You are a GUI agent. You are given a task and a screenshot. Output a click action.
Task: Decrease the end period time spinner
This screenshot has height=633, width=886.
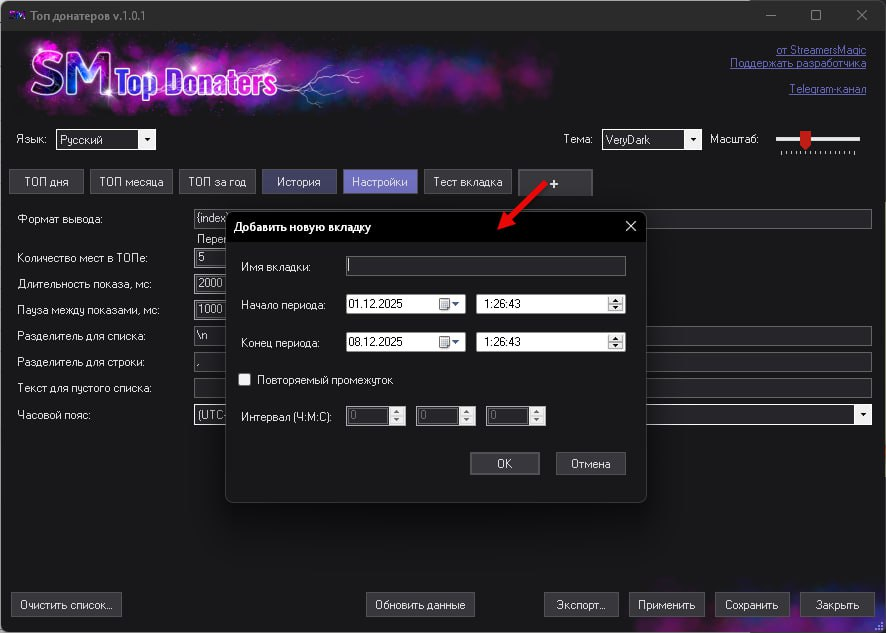click(616, 346)
